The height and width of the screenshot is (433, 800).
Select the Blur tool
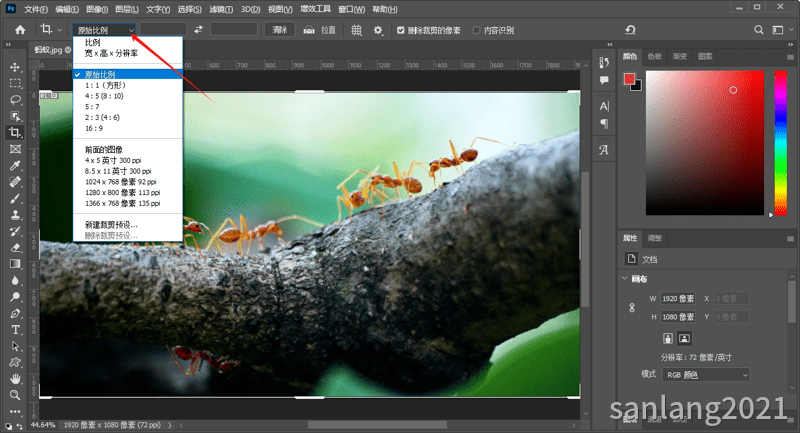(15, 280)
